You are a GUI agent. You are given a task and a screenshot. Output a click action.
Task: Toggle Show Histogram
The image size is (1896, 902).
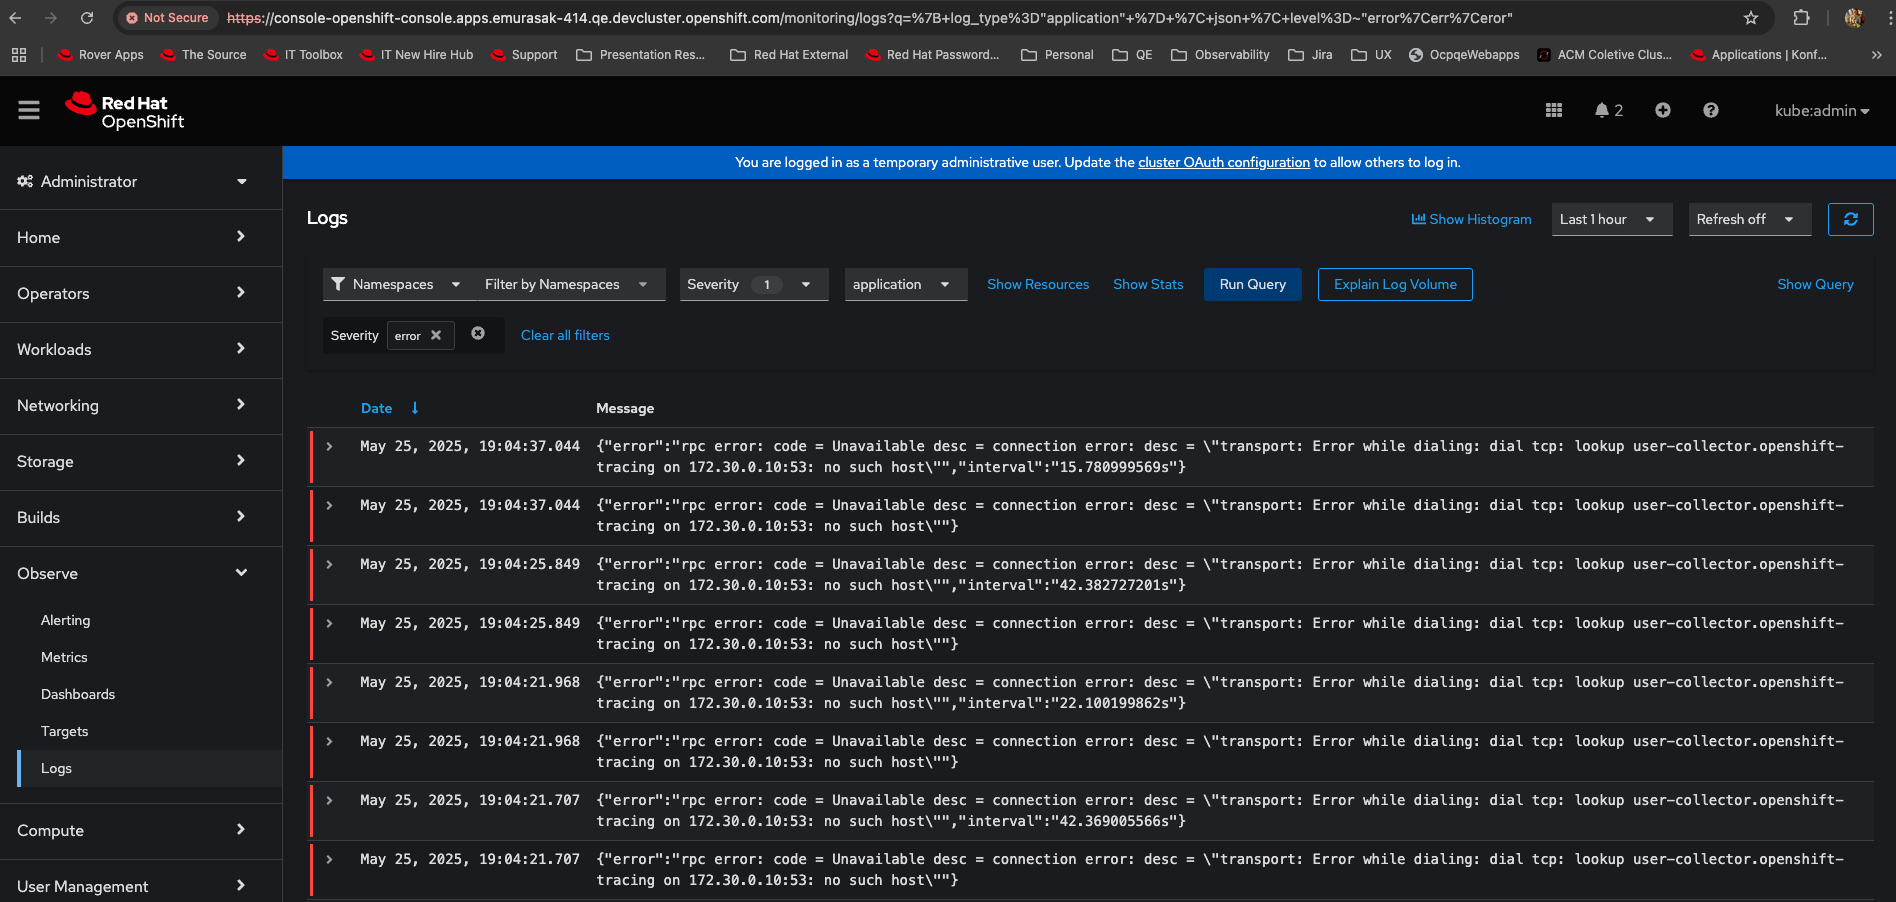tap(1471, 219)
